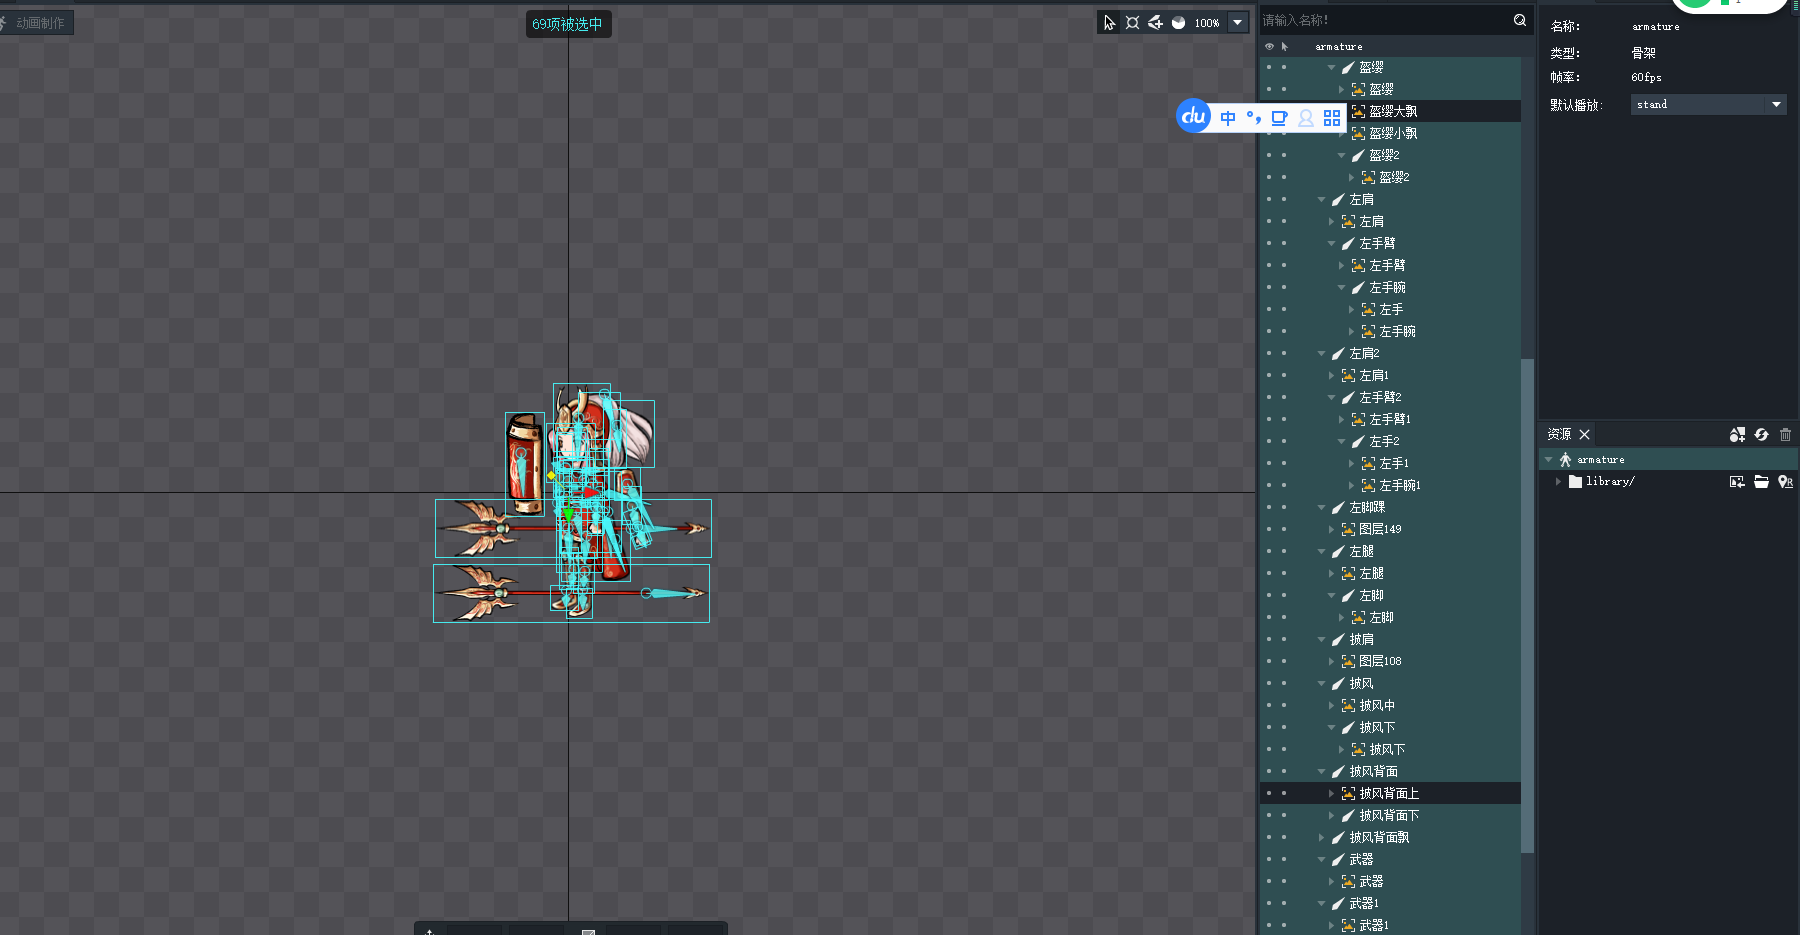Collapse the 武器 bone node
1800x935 pixels.
(x=1322, y=860)
